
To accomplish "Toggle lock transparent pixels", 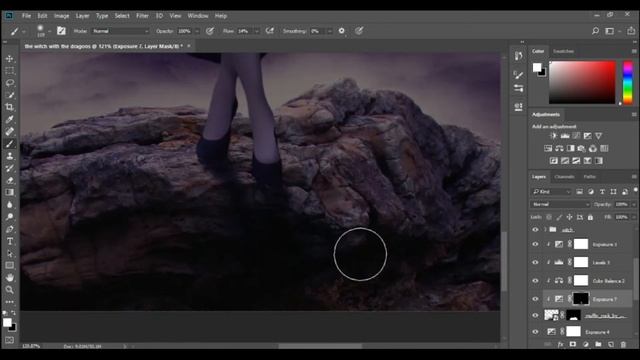I will tap(549, 217).
